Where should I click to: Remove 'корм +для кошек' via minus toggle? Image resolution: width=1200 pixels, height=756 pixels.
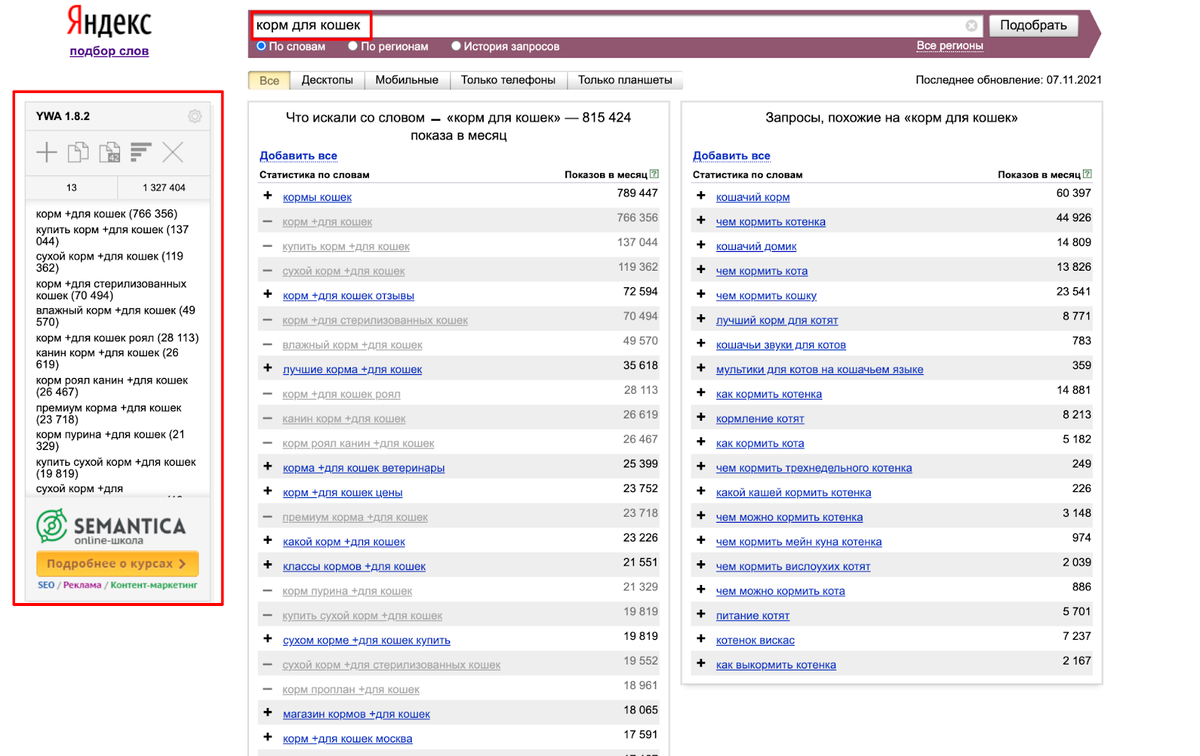(x=268, y=221)
